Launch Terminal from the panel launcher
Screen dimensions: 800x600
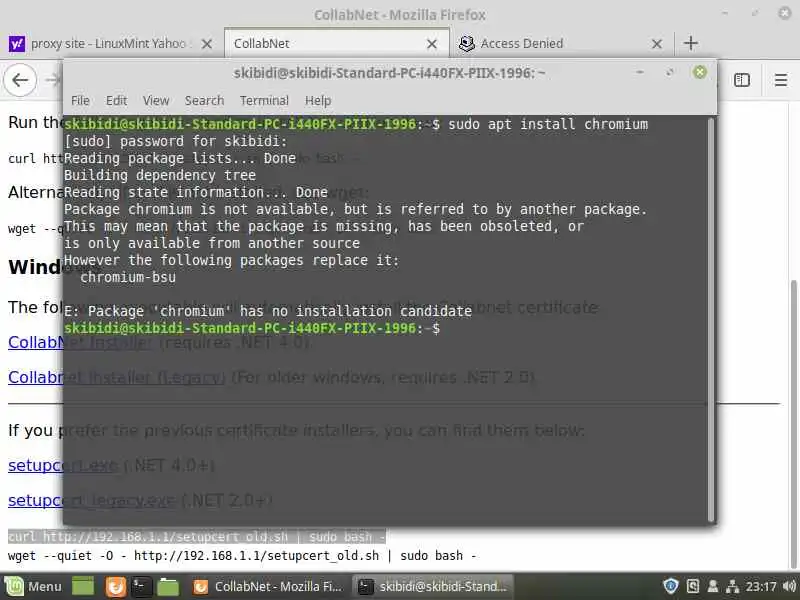141,586
